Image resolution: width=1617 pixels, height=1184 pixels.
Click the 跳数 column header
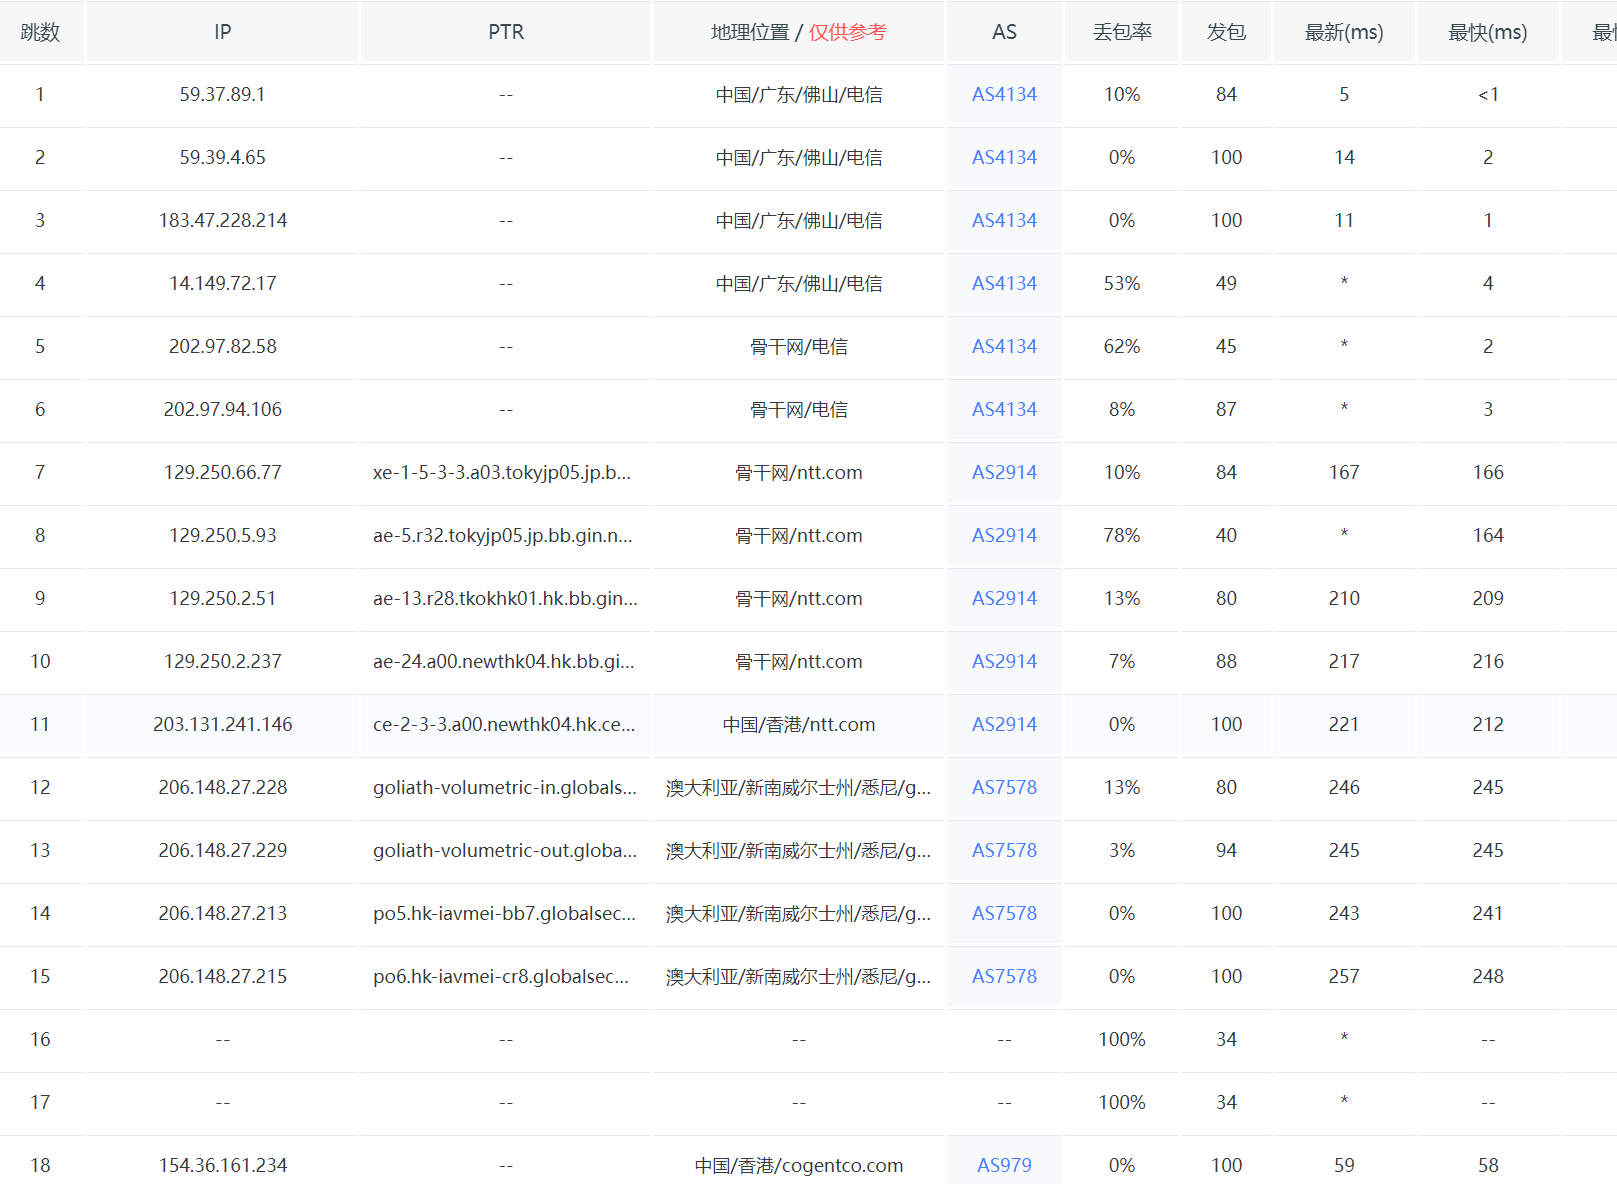[40, 32]
